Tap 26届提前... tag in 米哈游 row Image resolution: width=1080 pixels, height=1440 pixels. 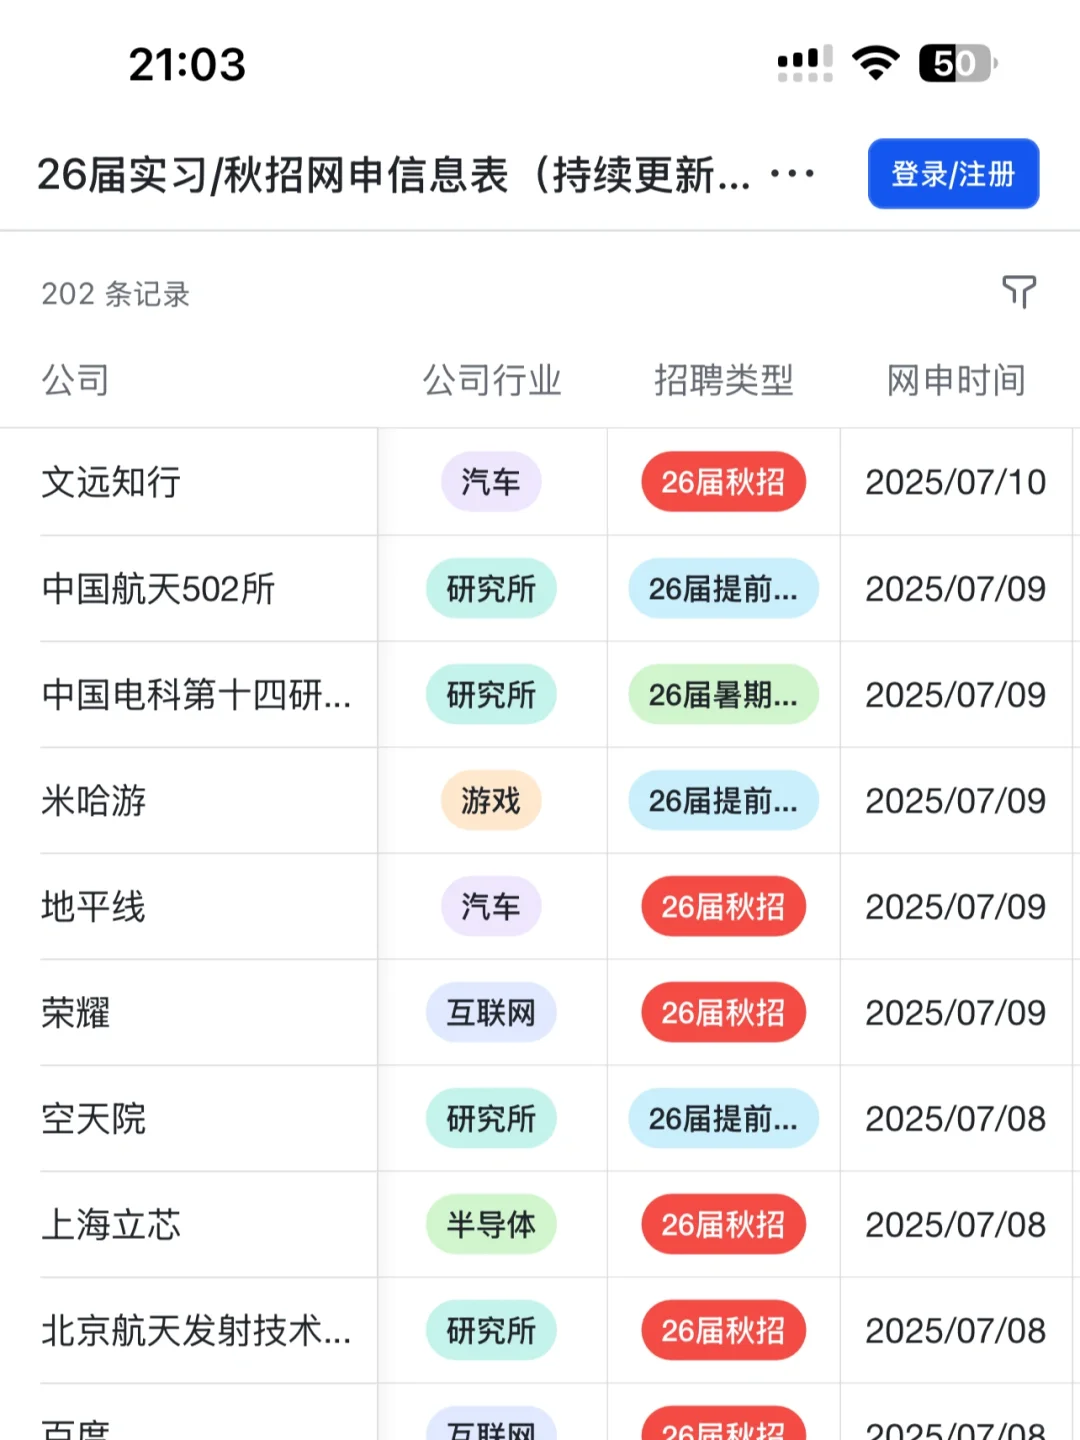pos(723,800)
